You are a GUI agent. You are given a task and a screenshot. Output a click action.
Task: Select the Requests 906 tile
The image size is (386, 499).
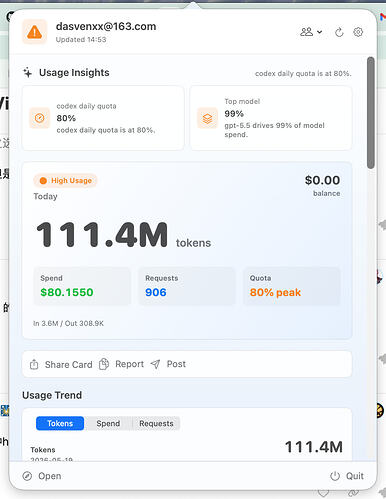[187, 286]
